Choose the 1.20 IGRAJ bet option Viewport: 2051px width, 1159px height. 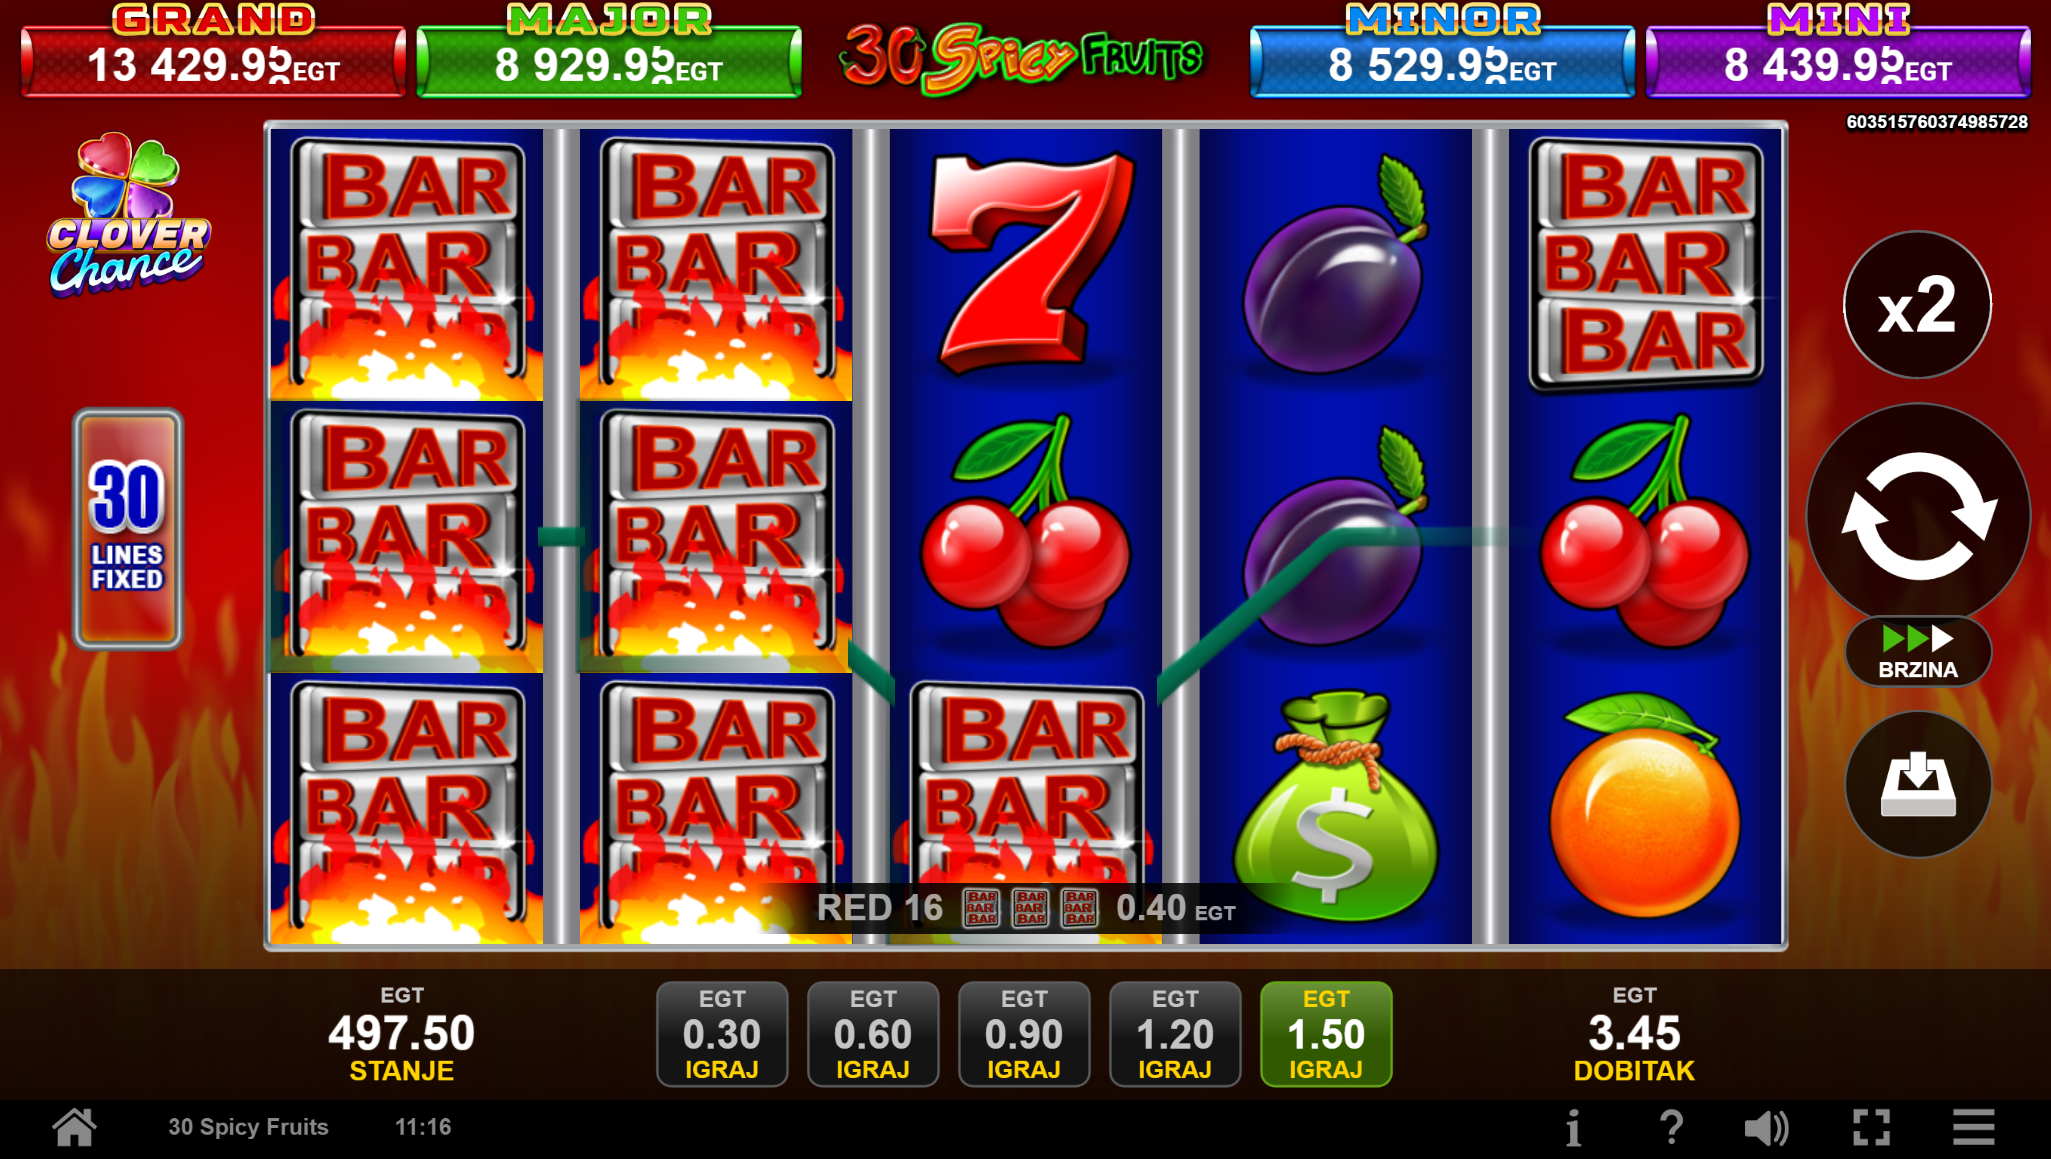pyautogui.click(x=1175, y=1034)
